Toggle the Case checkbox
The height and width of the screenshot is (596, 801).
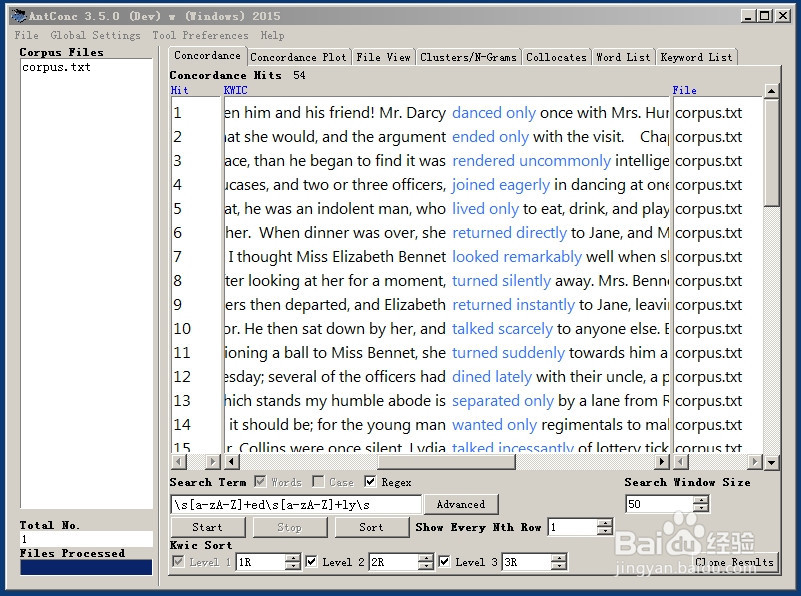(318, 482)
